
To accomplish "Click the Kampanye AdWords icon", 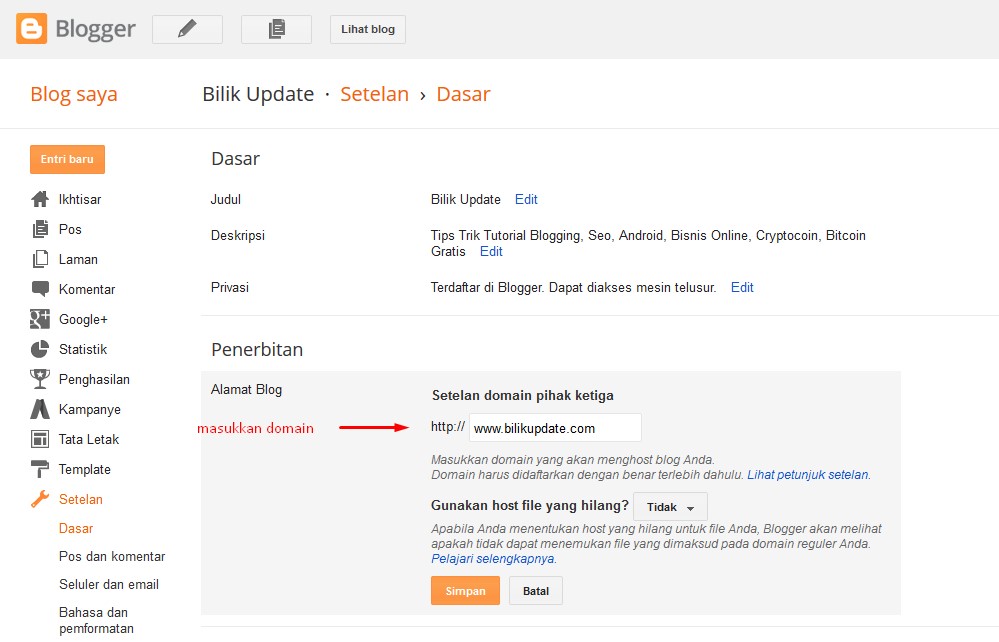I will point(40,409).
